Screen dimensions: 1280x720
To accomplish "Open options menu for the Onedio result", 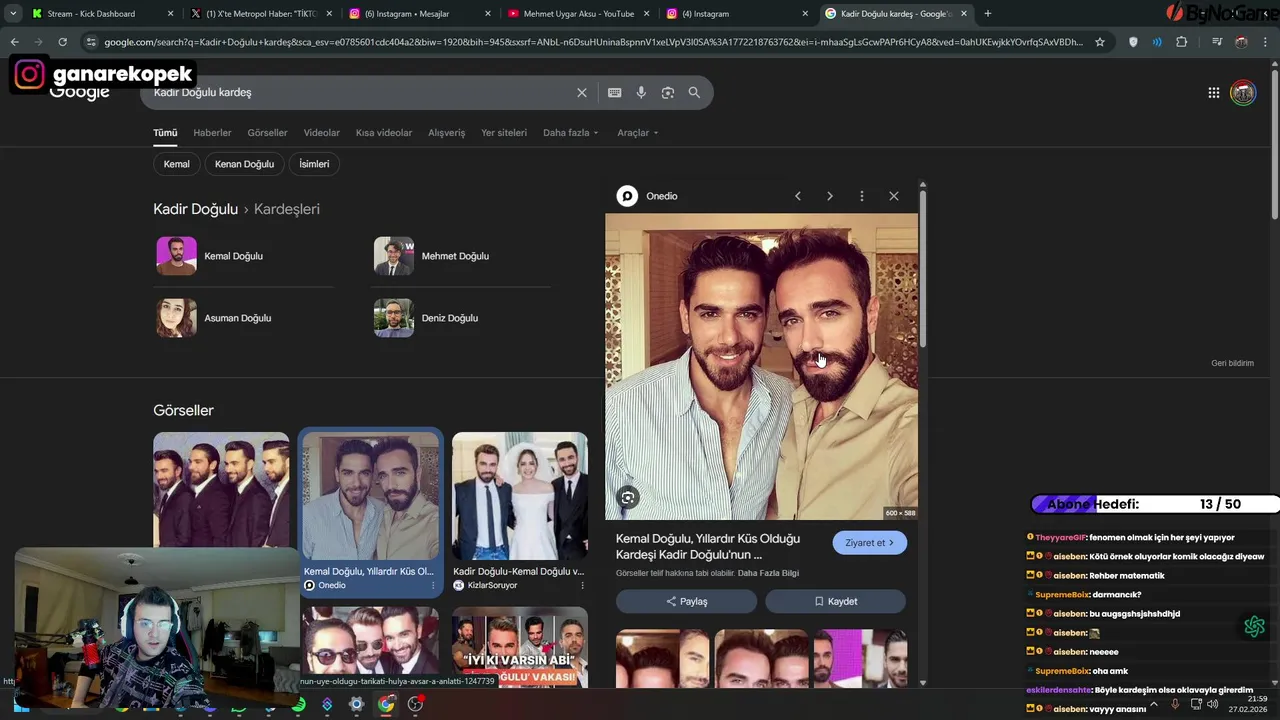I will pyautogui.click(x=433, y=585).
